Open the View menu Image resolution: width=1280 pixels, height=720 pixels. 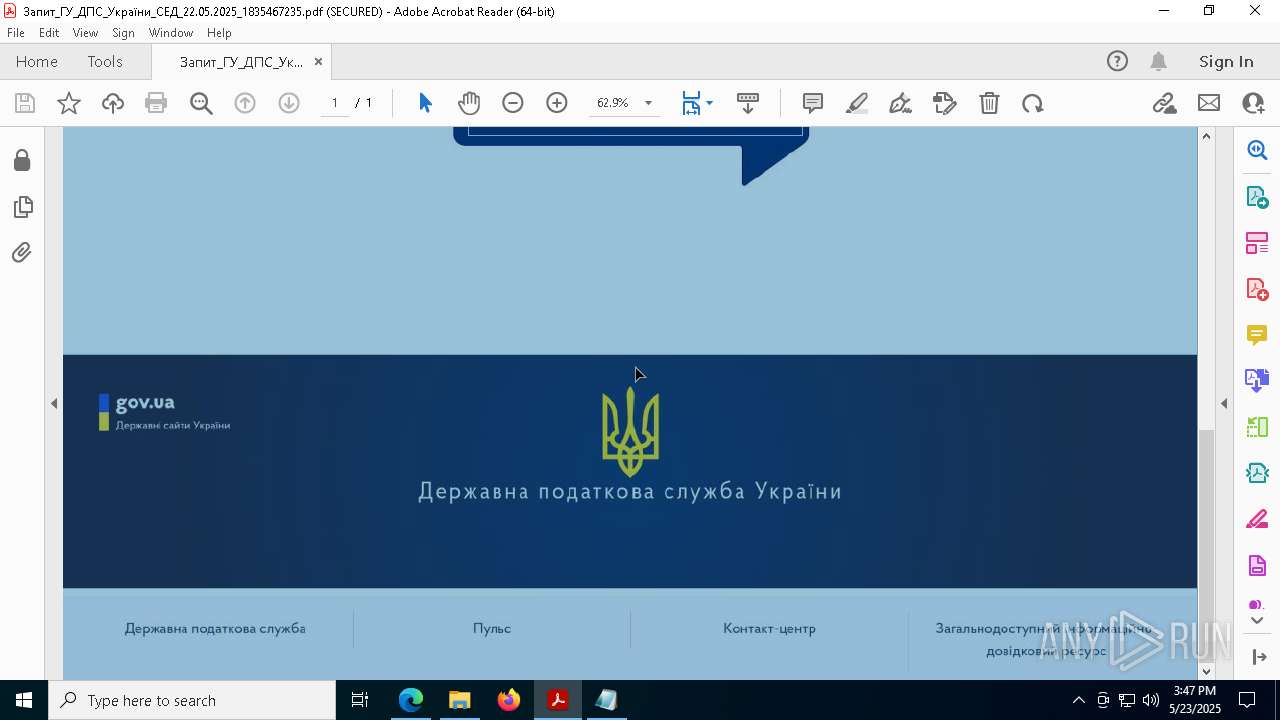click(85, 33)
